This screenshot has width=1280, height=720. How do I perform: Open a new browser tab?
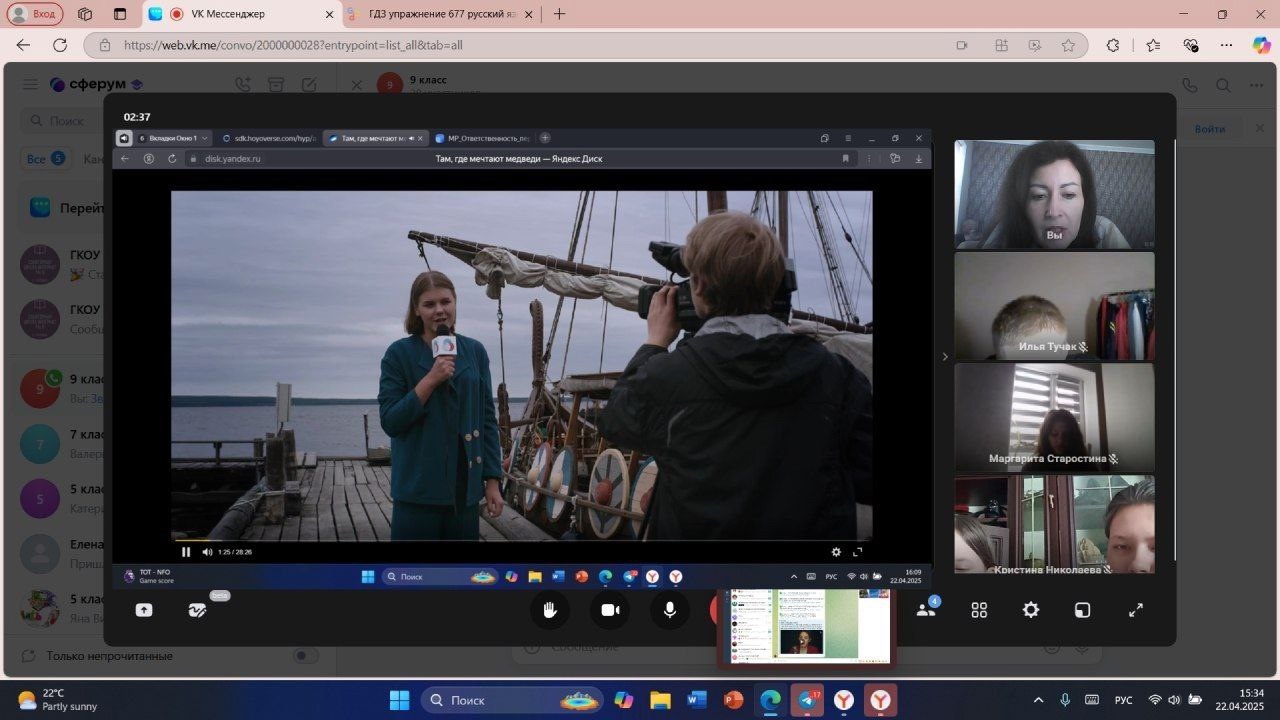click(559, 14)
